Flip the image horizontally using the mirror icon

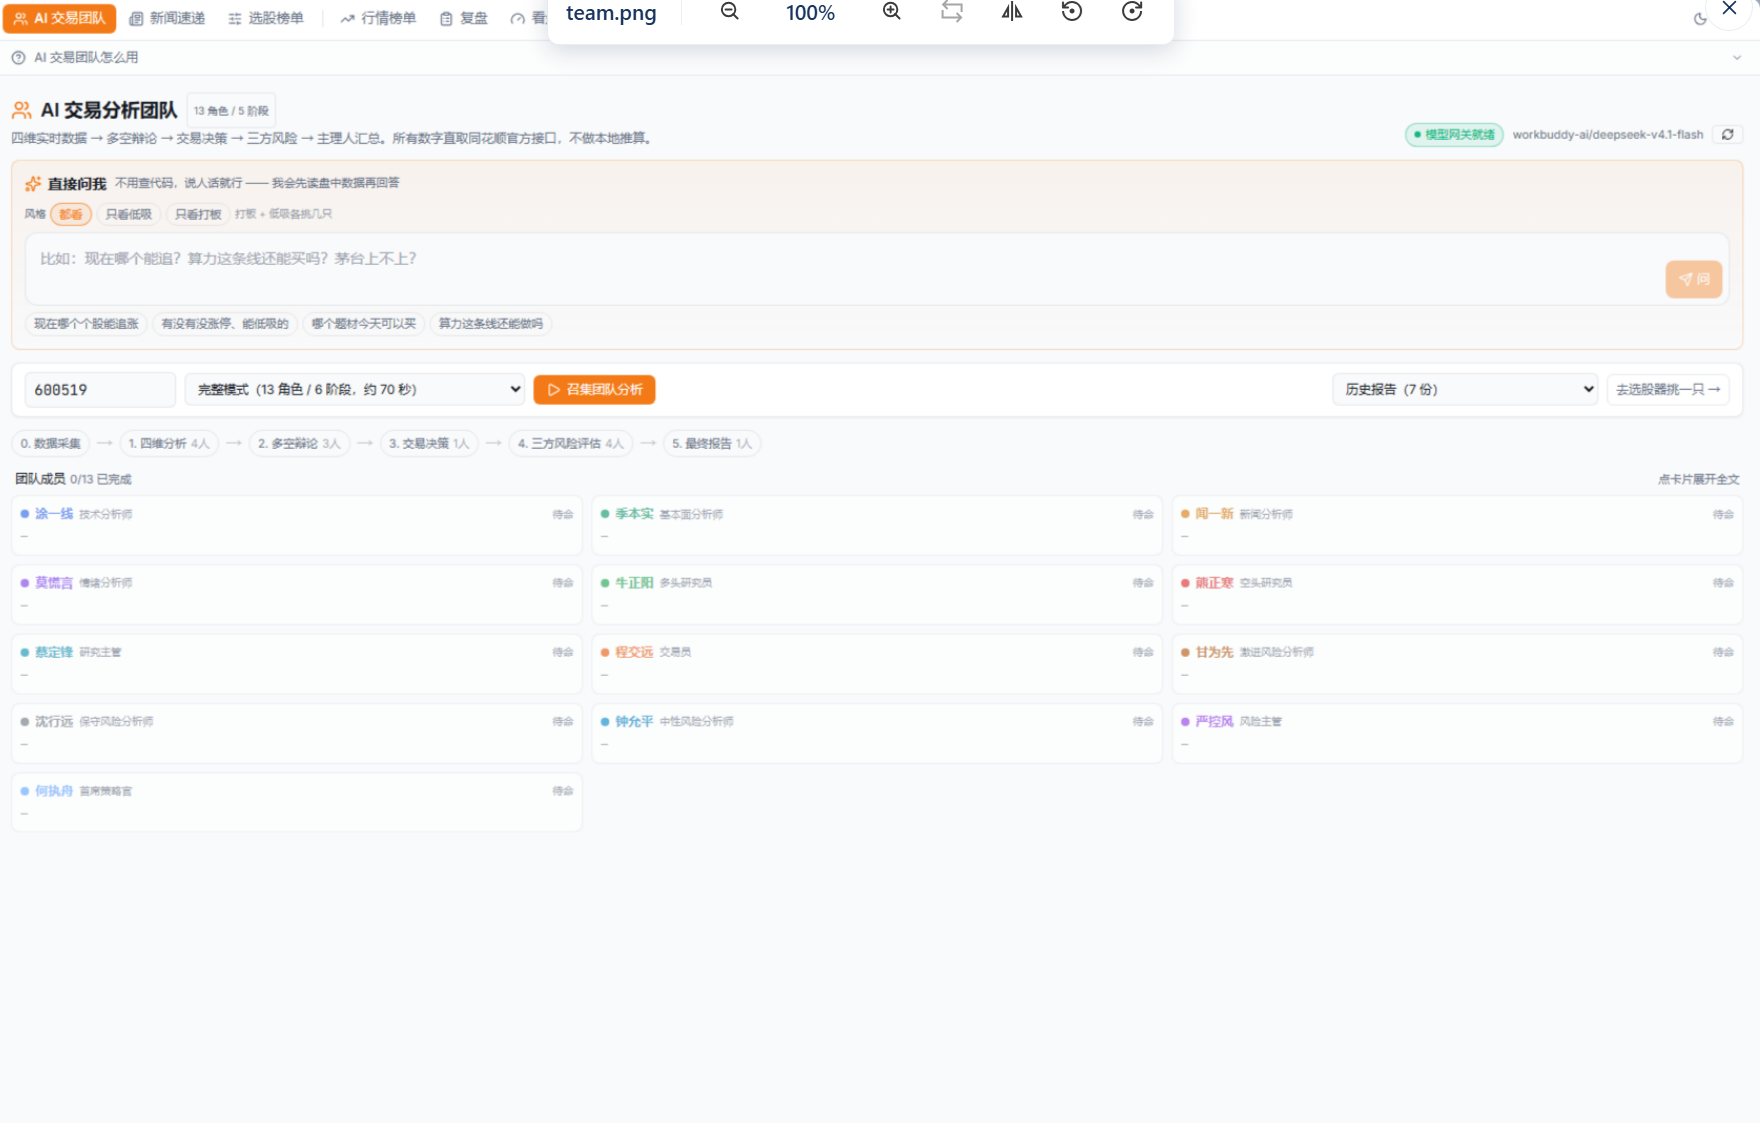click(1012, 12)
